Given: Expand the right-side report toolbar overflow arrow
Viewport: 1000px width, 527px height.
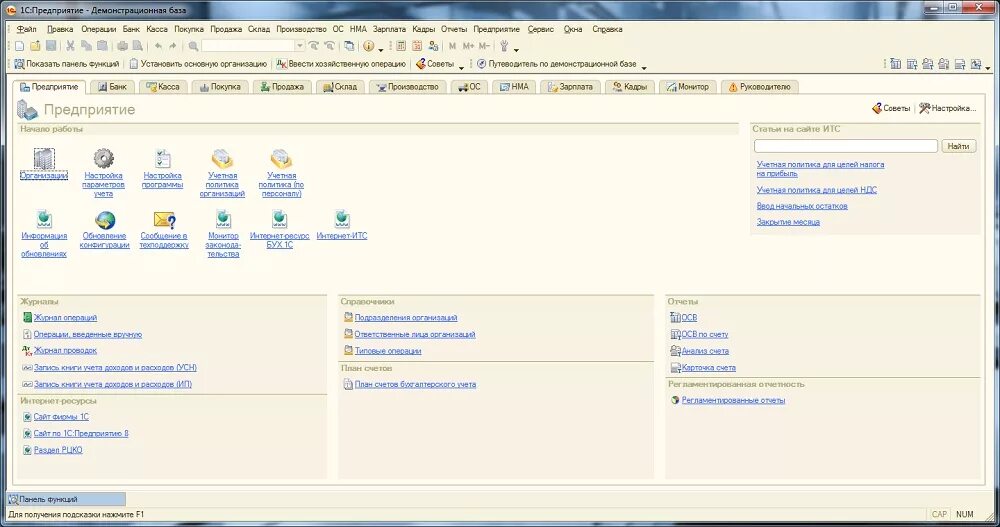Looking at the screenshot, I should [988, 67].
